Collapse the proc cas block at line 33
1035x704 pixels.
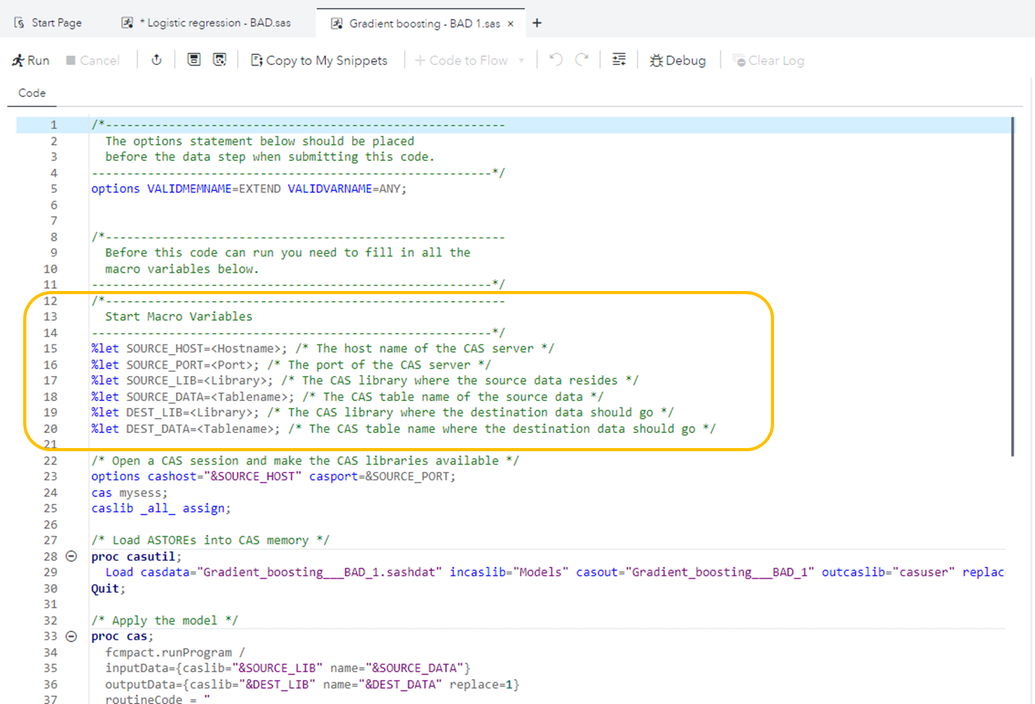(x=71, y=636)
